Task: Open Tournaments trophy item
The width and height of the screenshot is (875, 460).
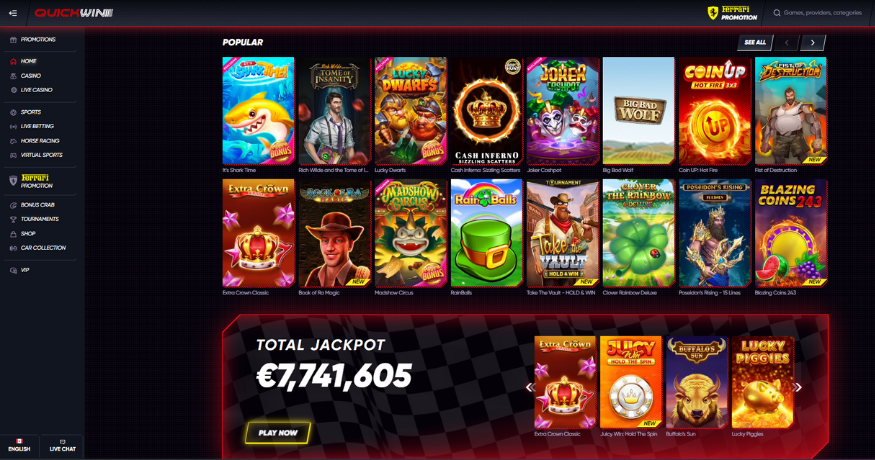Action: [39, 219]
